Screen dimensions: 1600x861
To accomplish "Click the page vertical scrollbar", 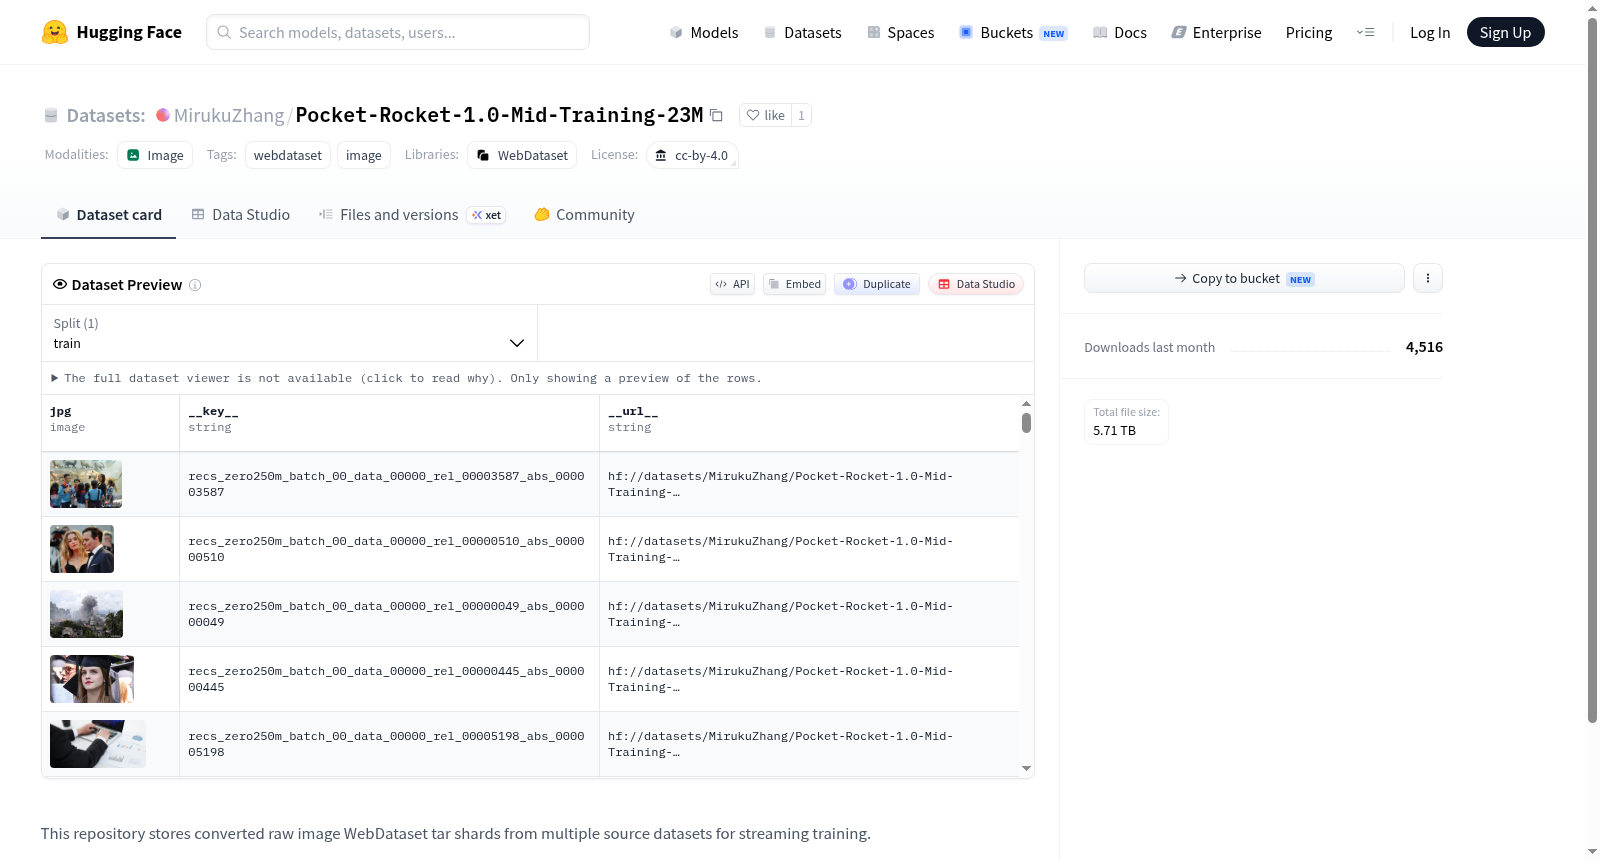I will pos(1592,370).
